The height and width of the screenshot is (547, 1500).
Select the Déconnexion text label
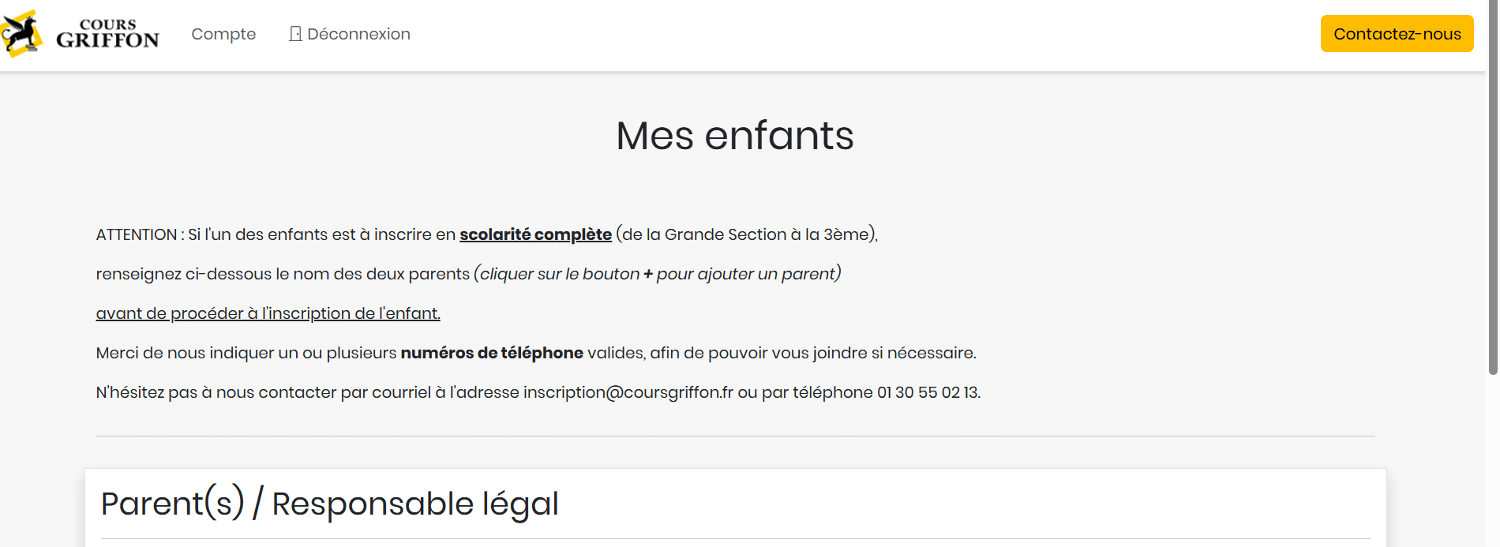[359, 34]
